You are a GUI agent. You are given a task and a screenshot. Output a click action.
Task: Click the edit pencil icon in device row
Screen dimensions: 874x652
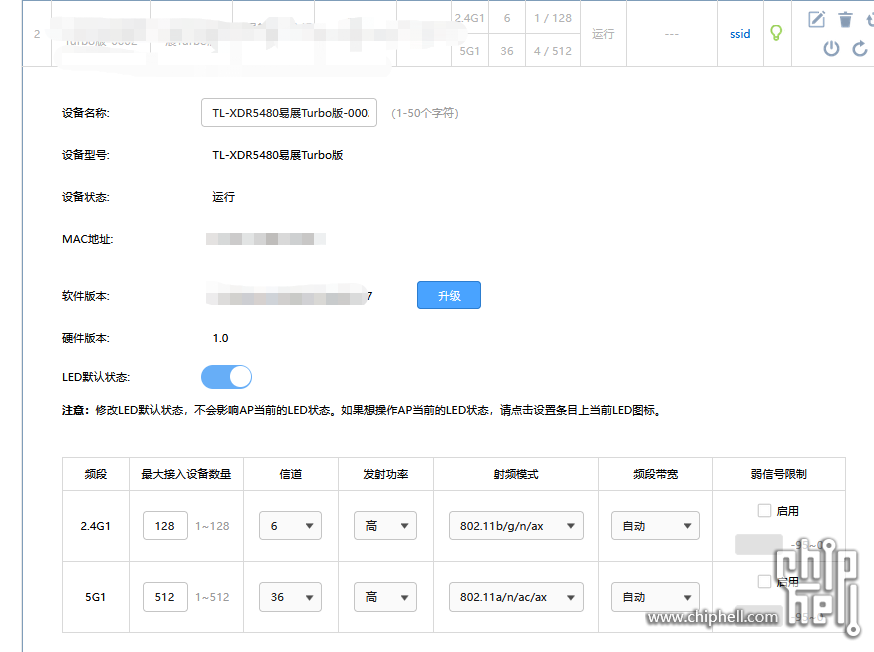click(817, 20)
